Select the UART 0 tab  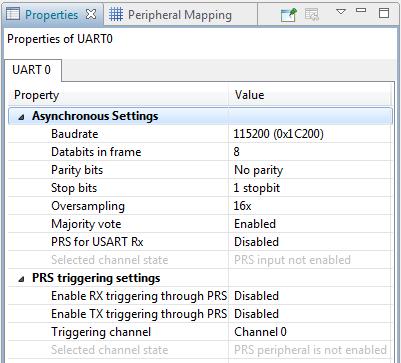coord(32,70)
